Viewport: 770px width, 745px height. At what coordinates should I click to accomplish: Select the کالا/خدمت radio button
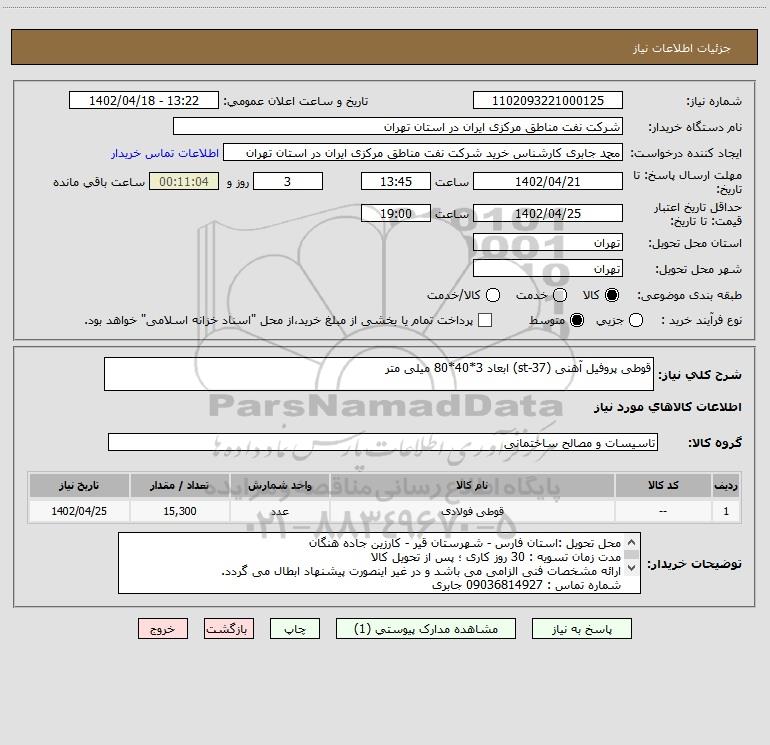[x=493, y=295]
